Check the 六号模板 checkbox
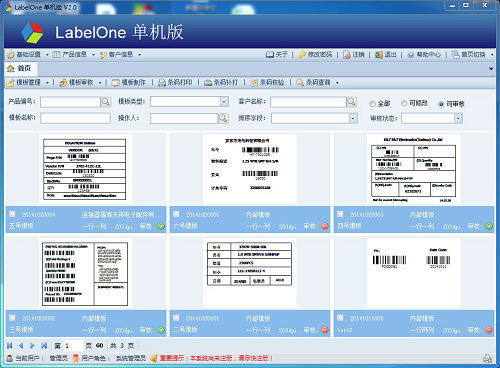This screenshot has height=368, width=500. click(176, 214)
